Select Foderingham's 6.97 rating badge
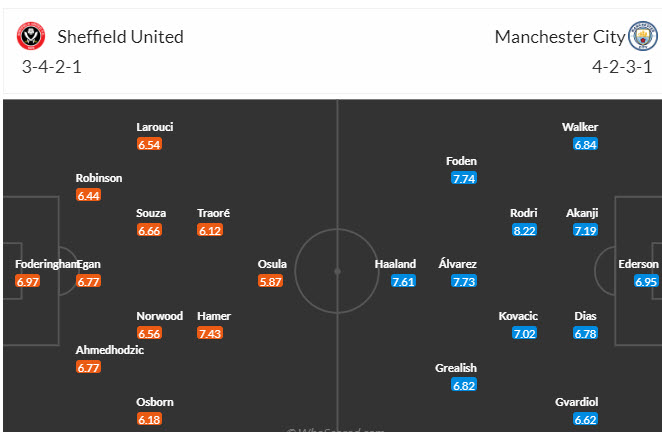This screenshot has width=662, height=432. [x=26, y=282]
